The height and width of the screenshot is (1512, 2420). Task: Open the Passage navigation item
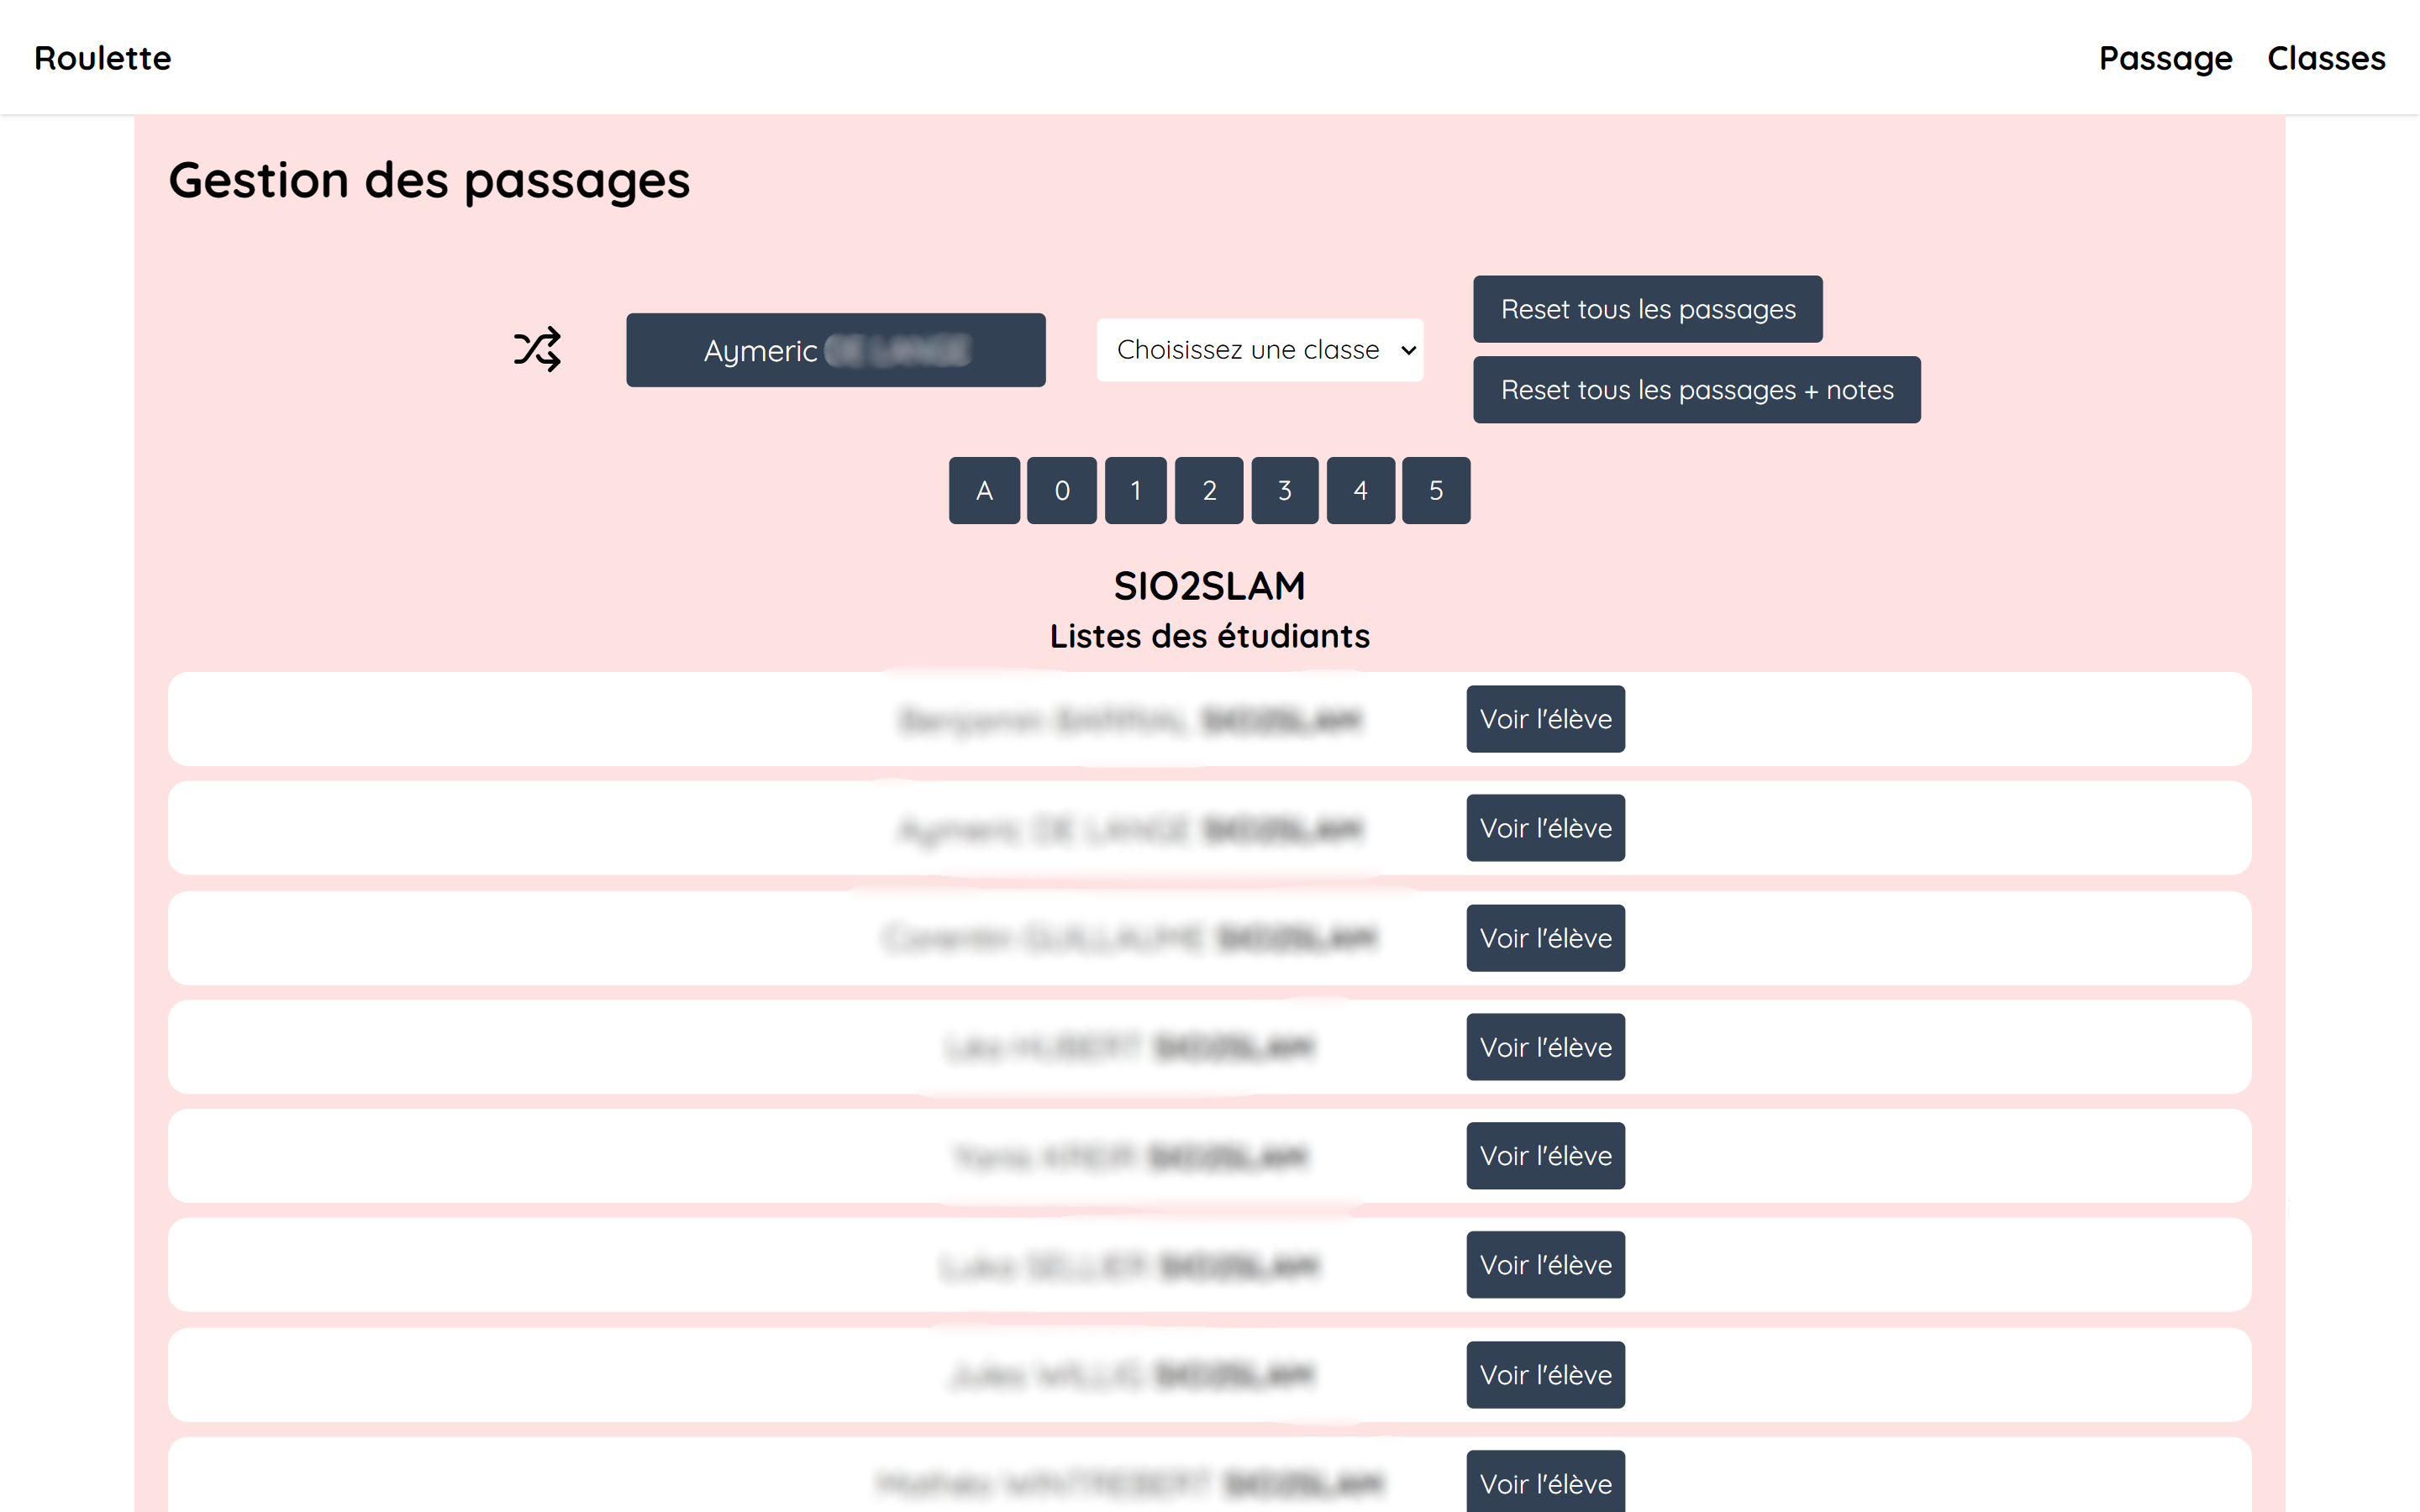[2164, 57]
